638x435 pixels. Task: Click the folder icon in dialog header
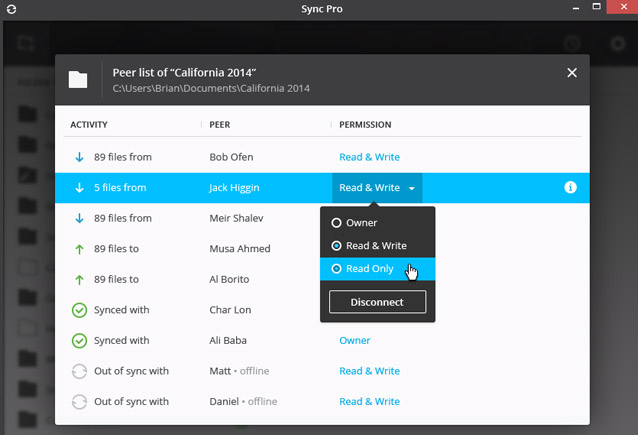tap(78, 79)
